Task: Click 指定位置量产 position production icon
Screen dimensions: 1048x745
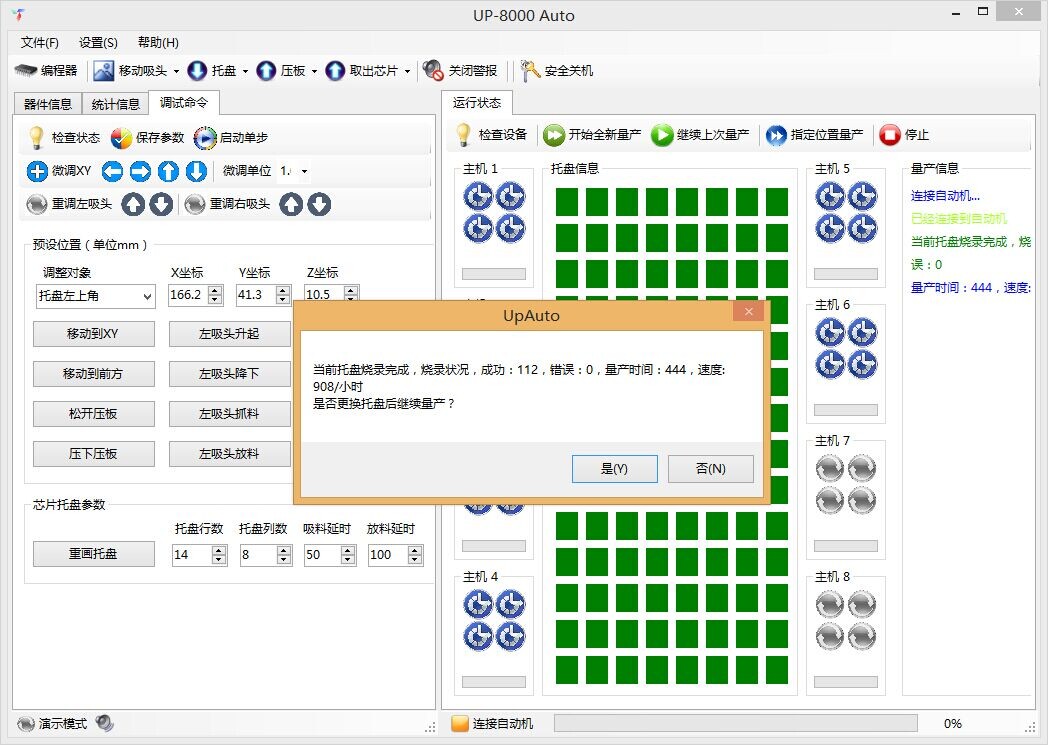Action: (776, 135)
